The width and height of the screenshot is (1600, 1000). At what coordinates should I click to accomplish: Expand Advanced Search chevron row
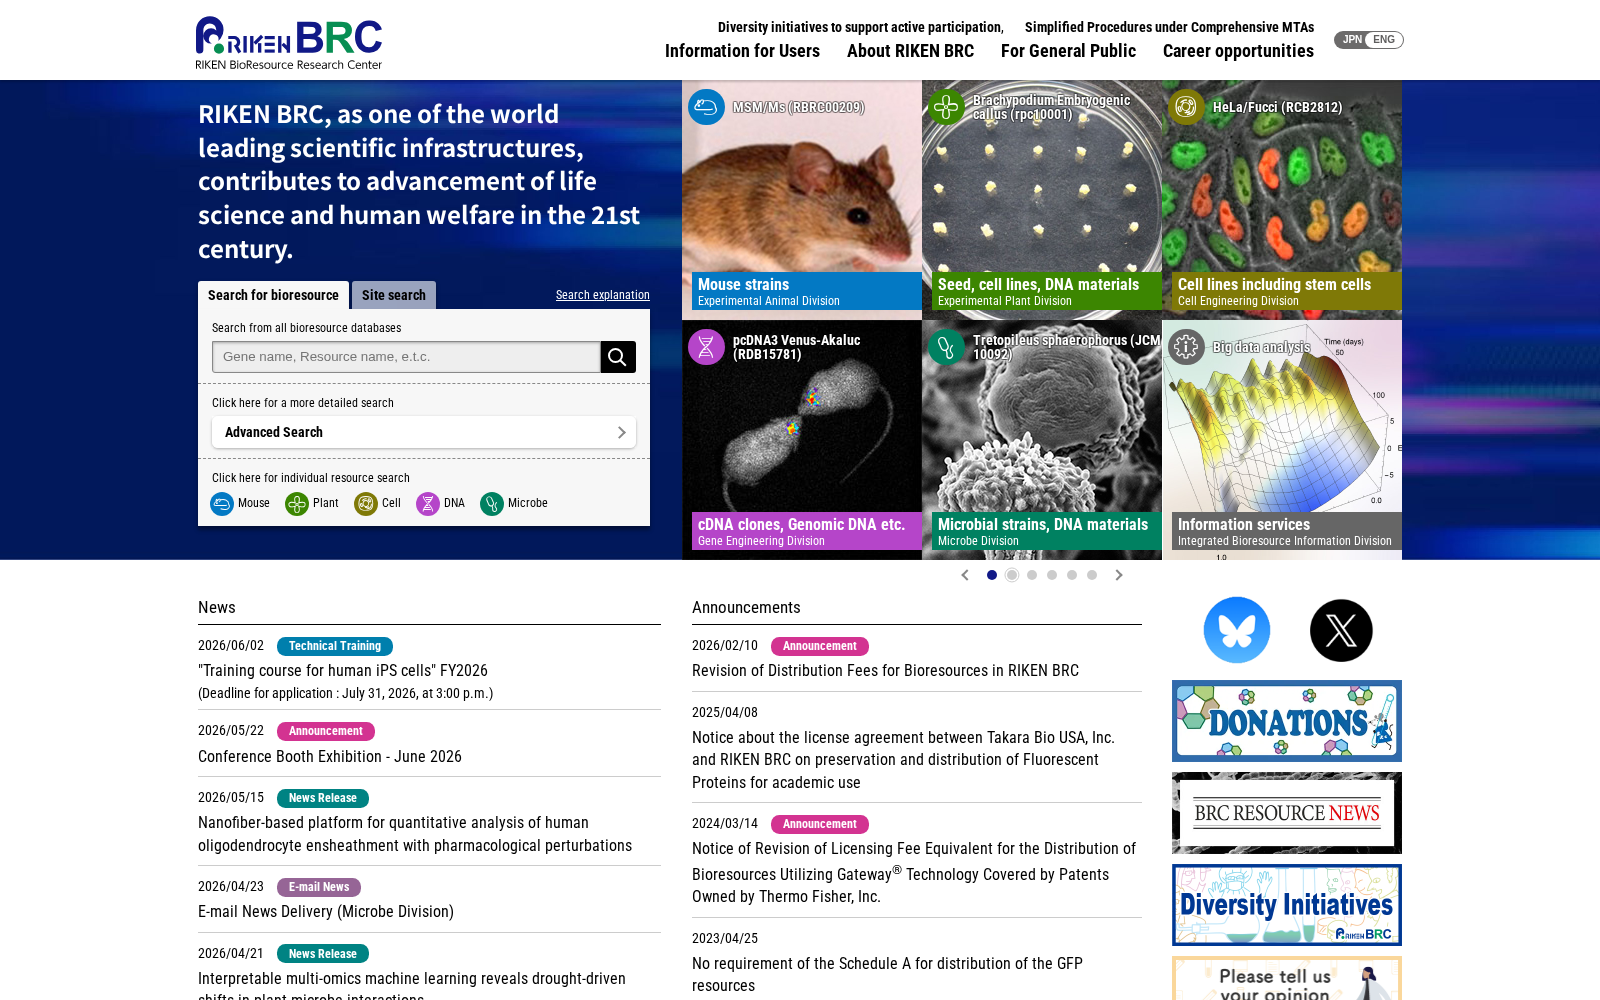coord(424,432)
